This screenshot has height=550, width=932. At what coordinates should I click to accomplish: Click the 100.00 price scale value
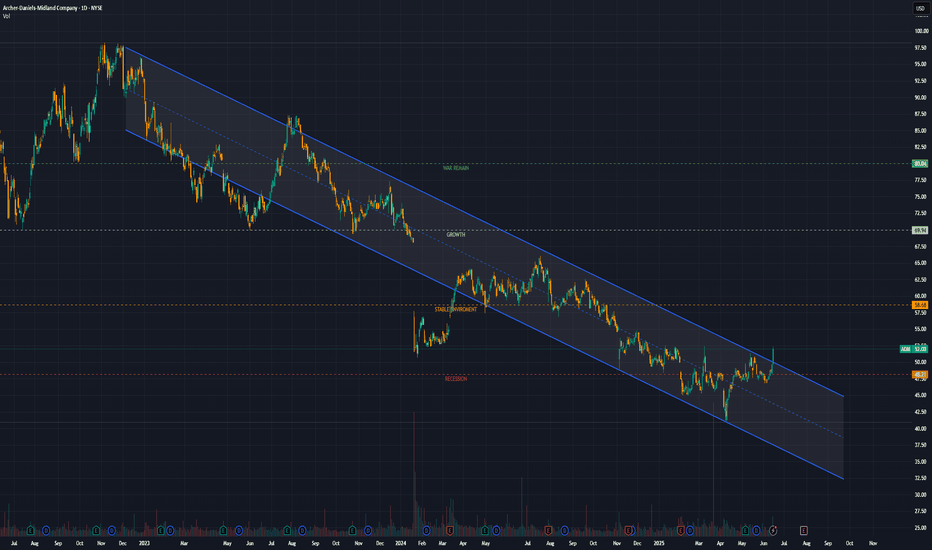point(921,31)
